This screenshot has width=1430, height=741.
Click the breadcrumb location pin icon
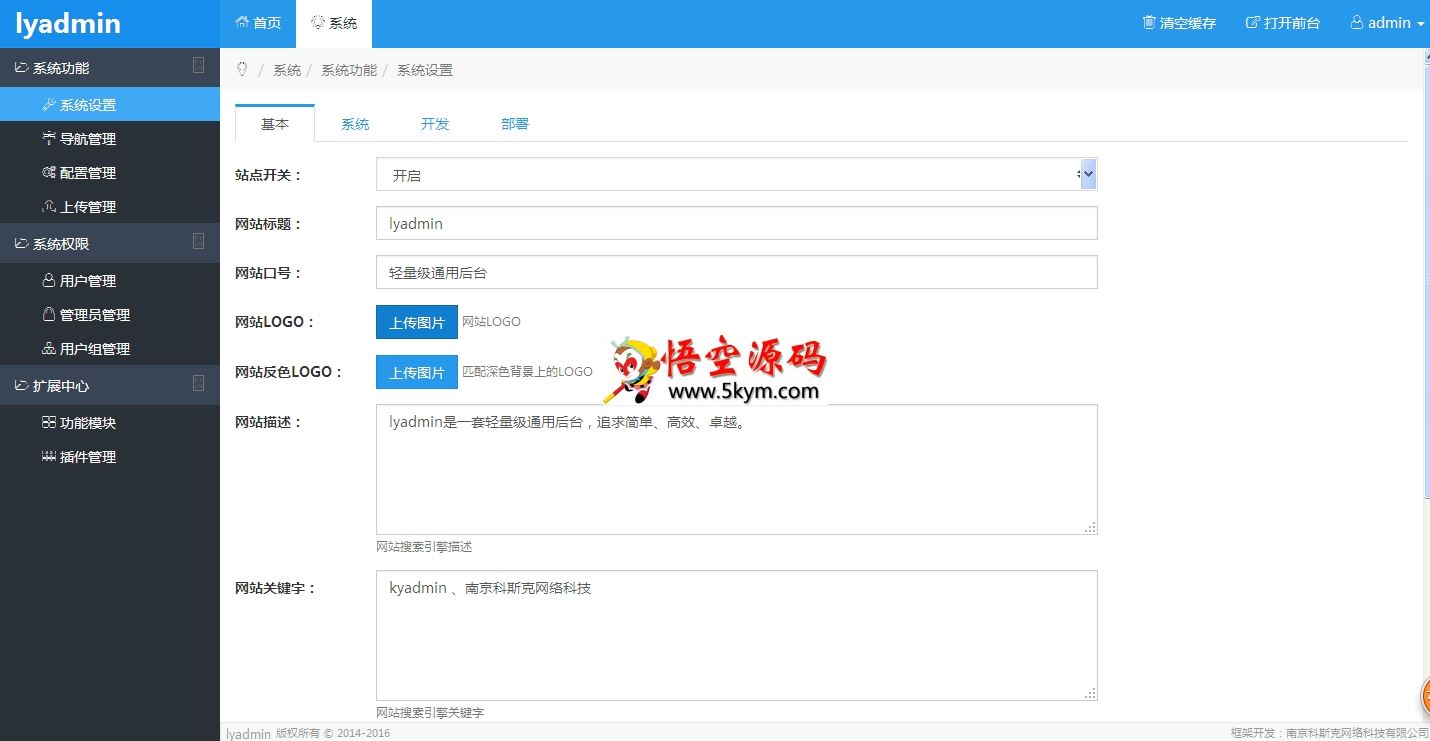(x=241, y=69)
